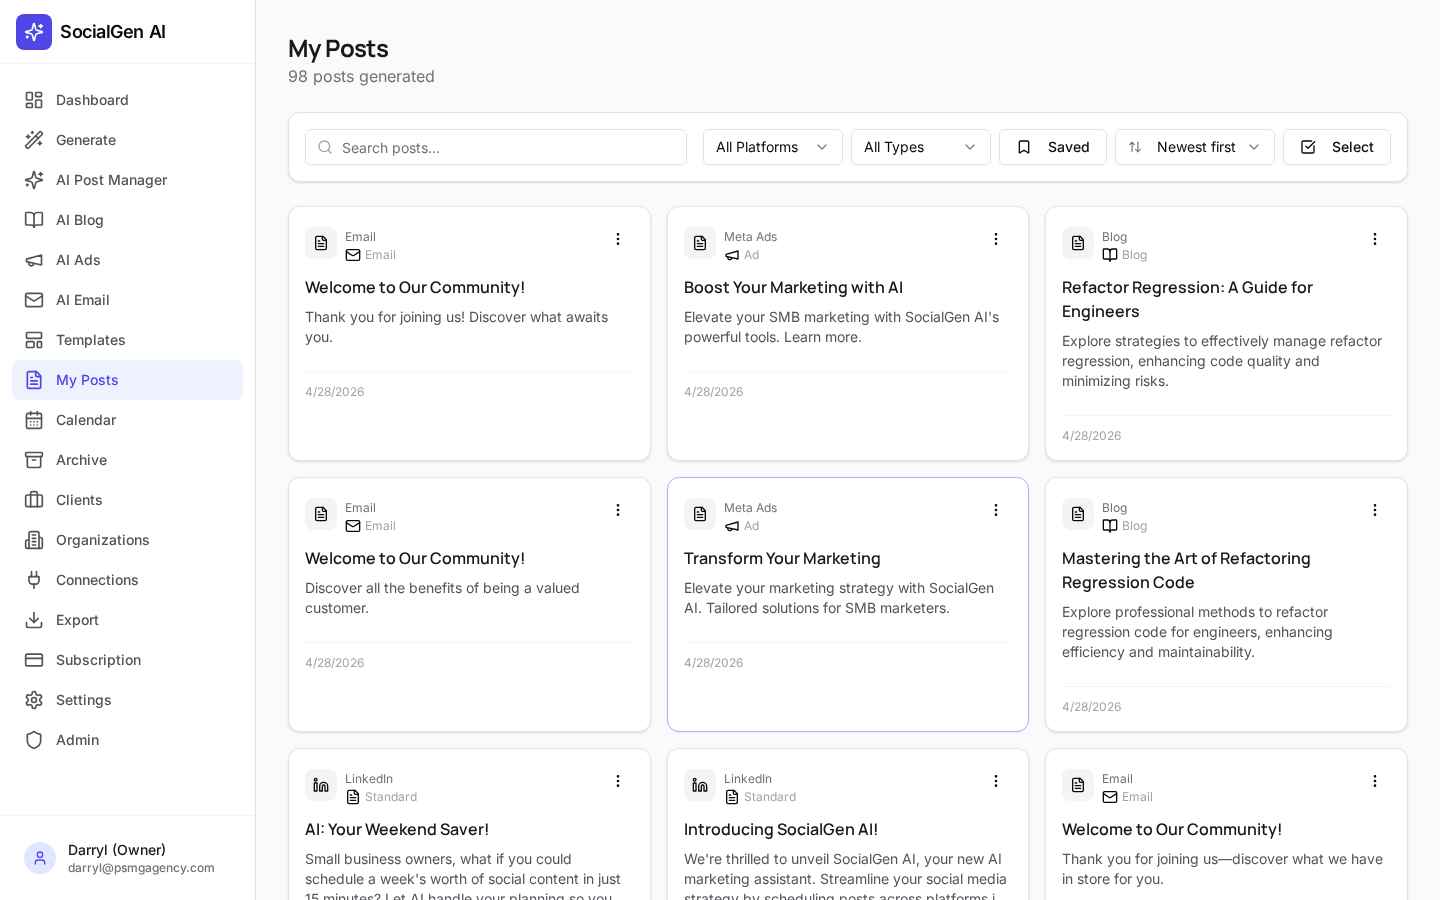Click the Templates sidebar icon
Image resolution: width=1440 pixels, height=900 pixels.
(34, 340)
